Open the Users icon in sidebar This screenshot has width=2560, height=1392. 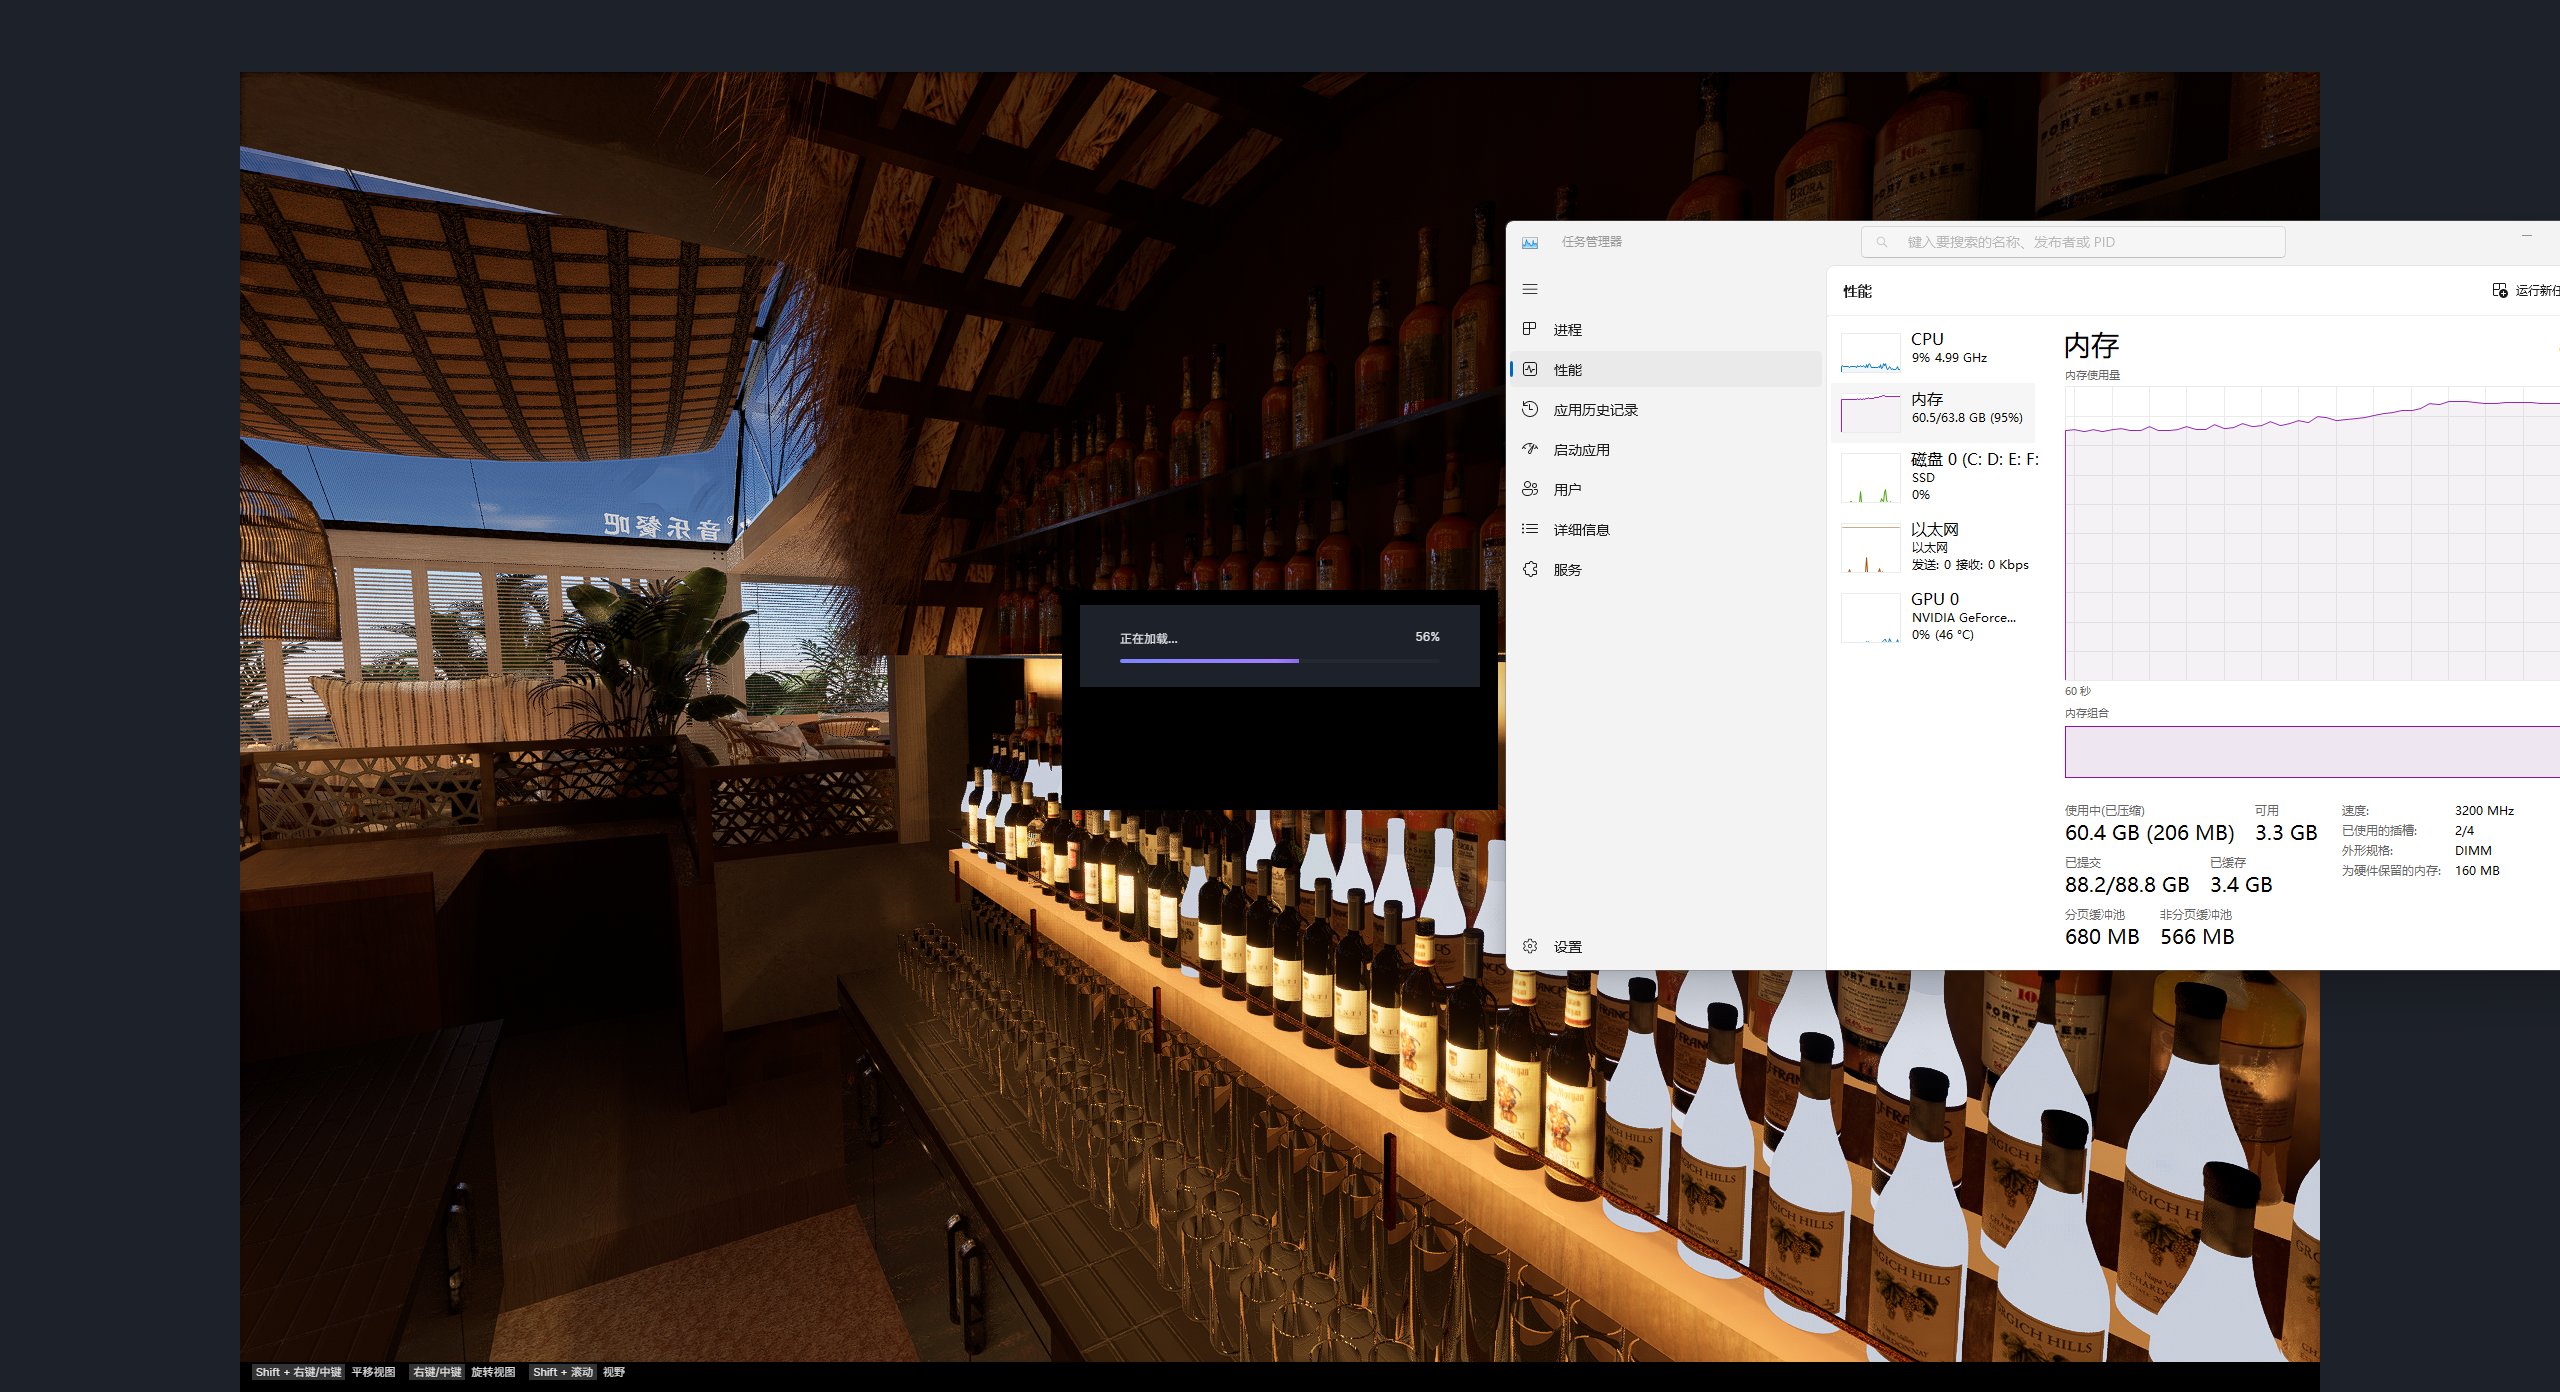[1530, 489]
